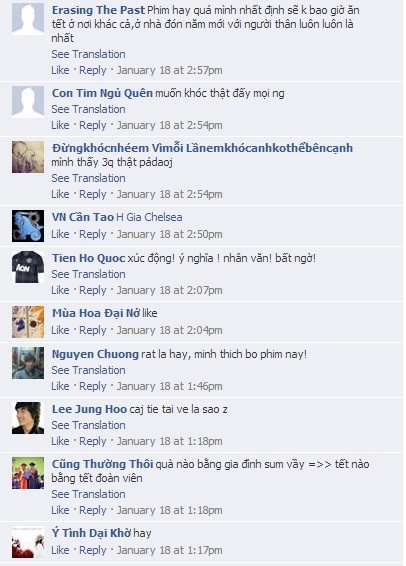This screenshot has width=406, height=566.
Task: Like Nguyen Chuong's comment
Action: 60,386
